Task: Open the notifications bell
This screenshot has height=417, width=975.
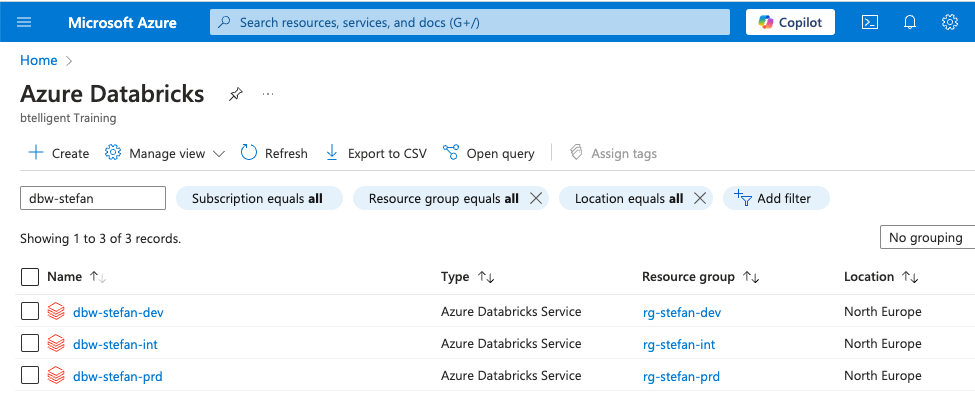Action: (910, 22)
